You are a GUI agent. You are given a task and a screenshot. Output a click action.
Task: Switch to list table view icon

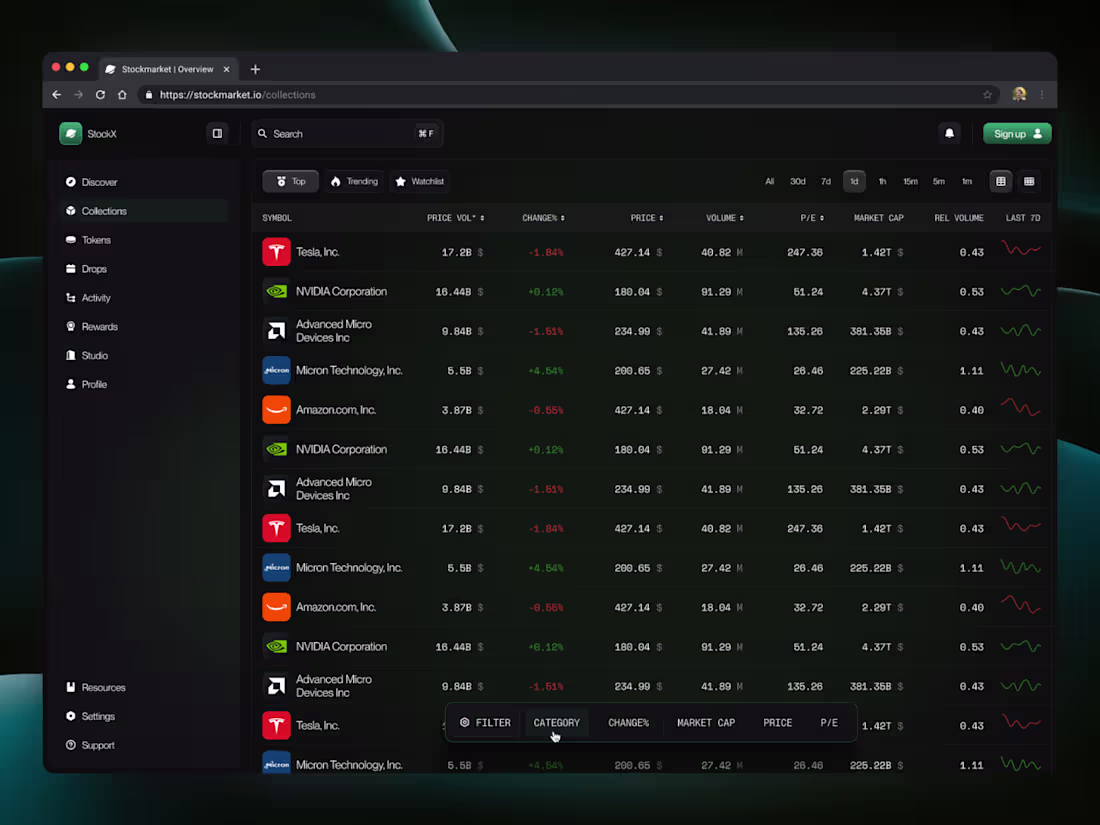coord(1001,181)
